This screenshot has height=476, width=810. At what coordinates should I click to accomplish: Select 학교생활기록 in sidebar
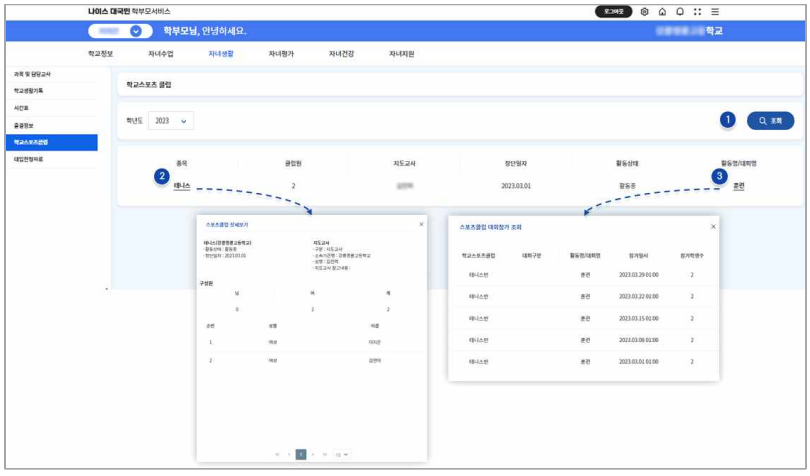(x=51, y=90)
